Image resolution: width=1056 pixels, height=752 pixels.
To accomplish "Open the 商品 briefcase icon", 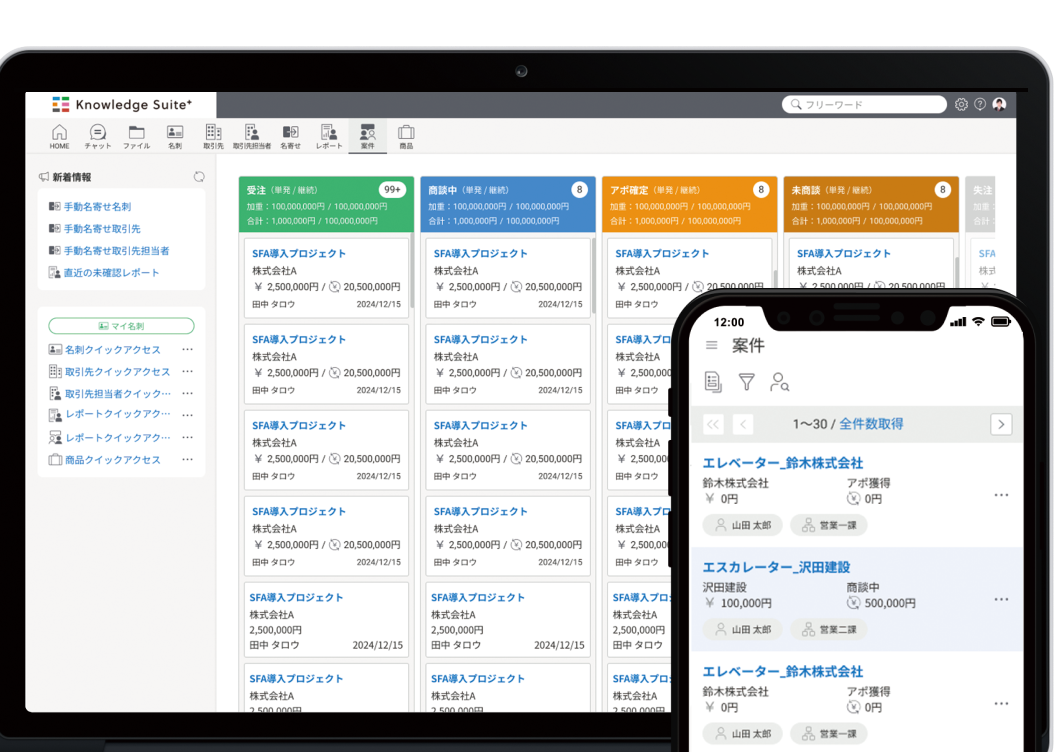I will coord(406,137).
